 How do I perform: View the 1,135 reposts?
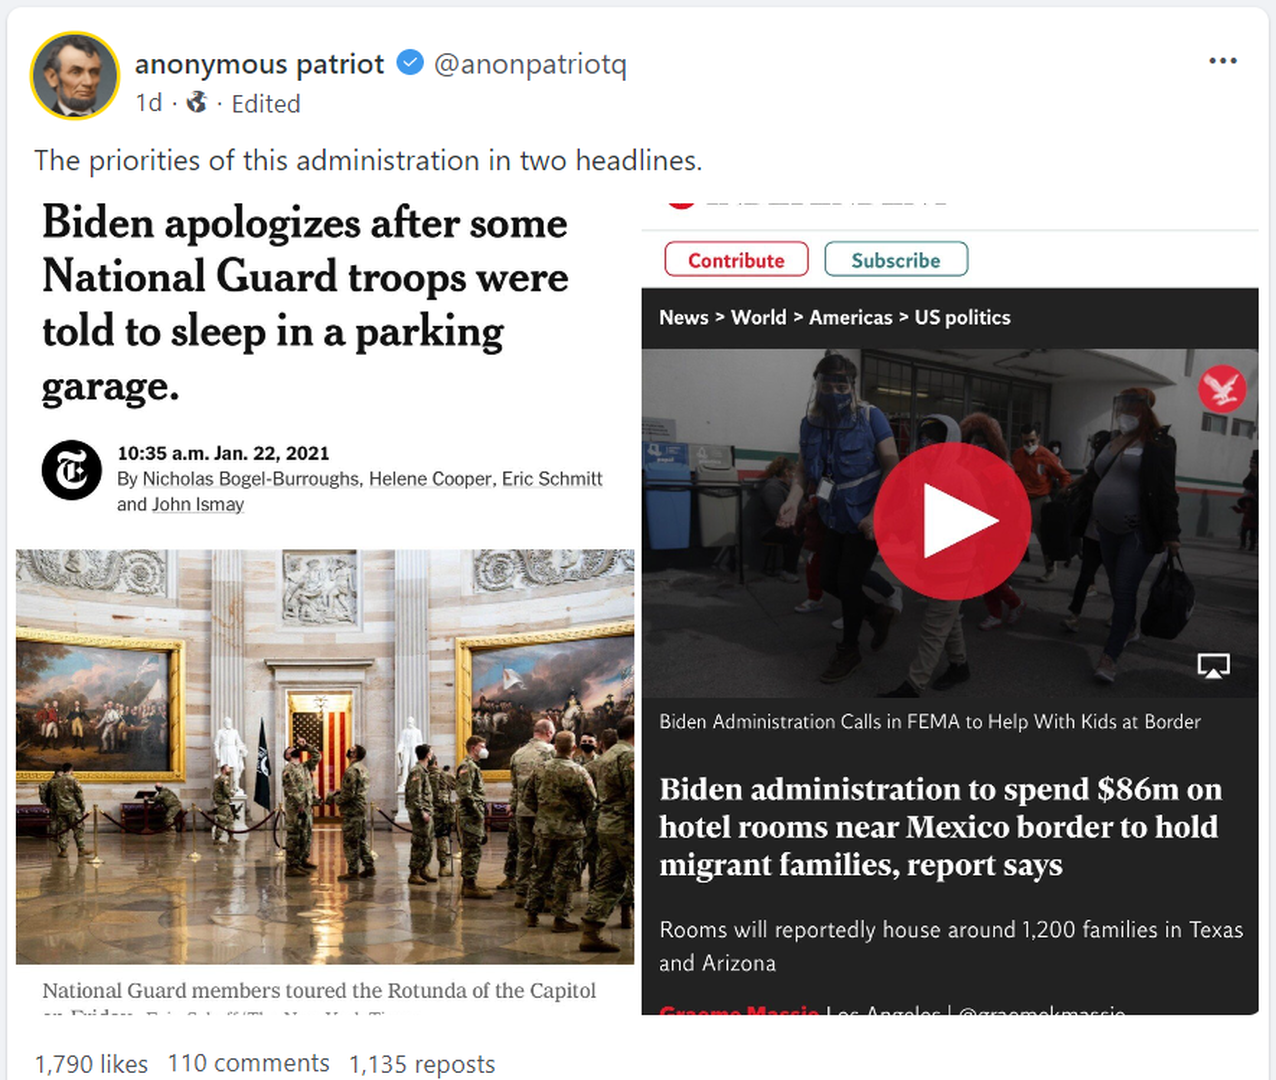(422, 1064)
